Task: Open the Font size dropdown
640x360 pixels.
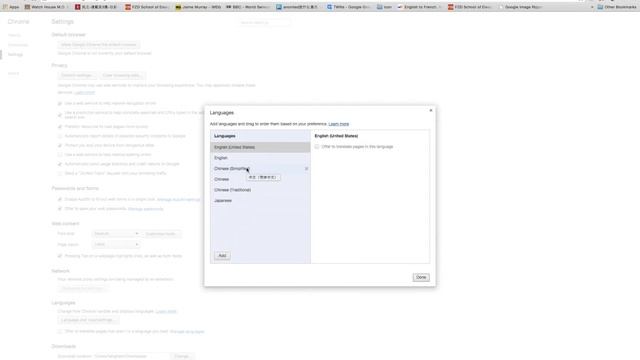Action: coord(116,234)
